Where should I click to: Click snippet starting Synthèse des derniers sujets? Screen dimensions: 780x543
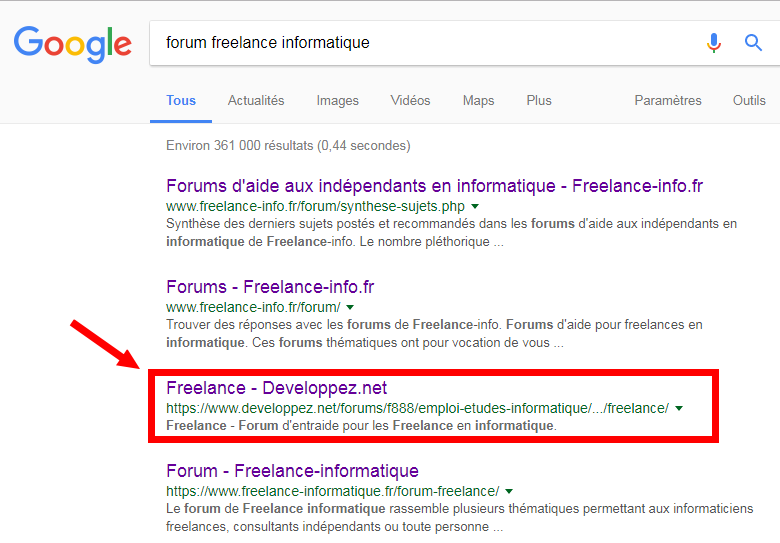pyautogui.click(x=451, y=233)
